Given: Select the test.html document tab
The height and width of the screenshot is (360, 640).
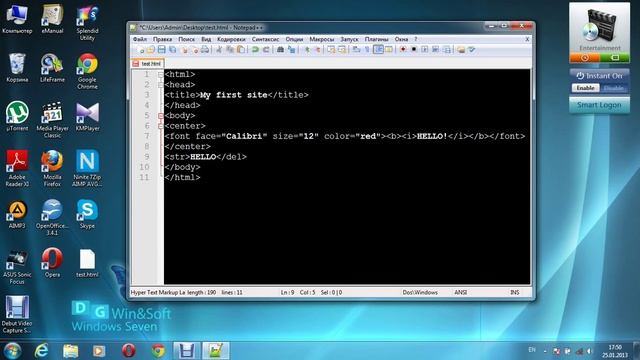Looking at the screenshot, I should [x=147, y=64].
